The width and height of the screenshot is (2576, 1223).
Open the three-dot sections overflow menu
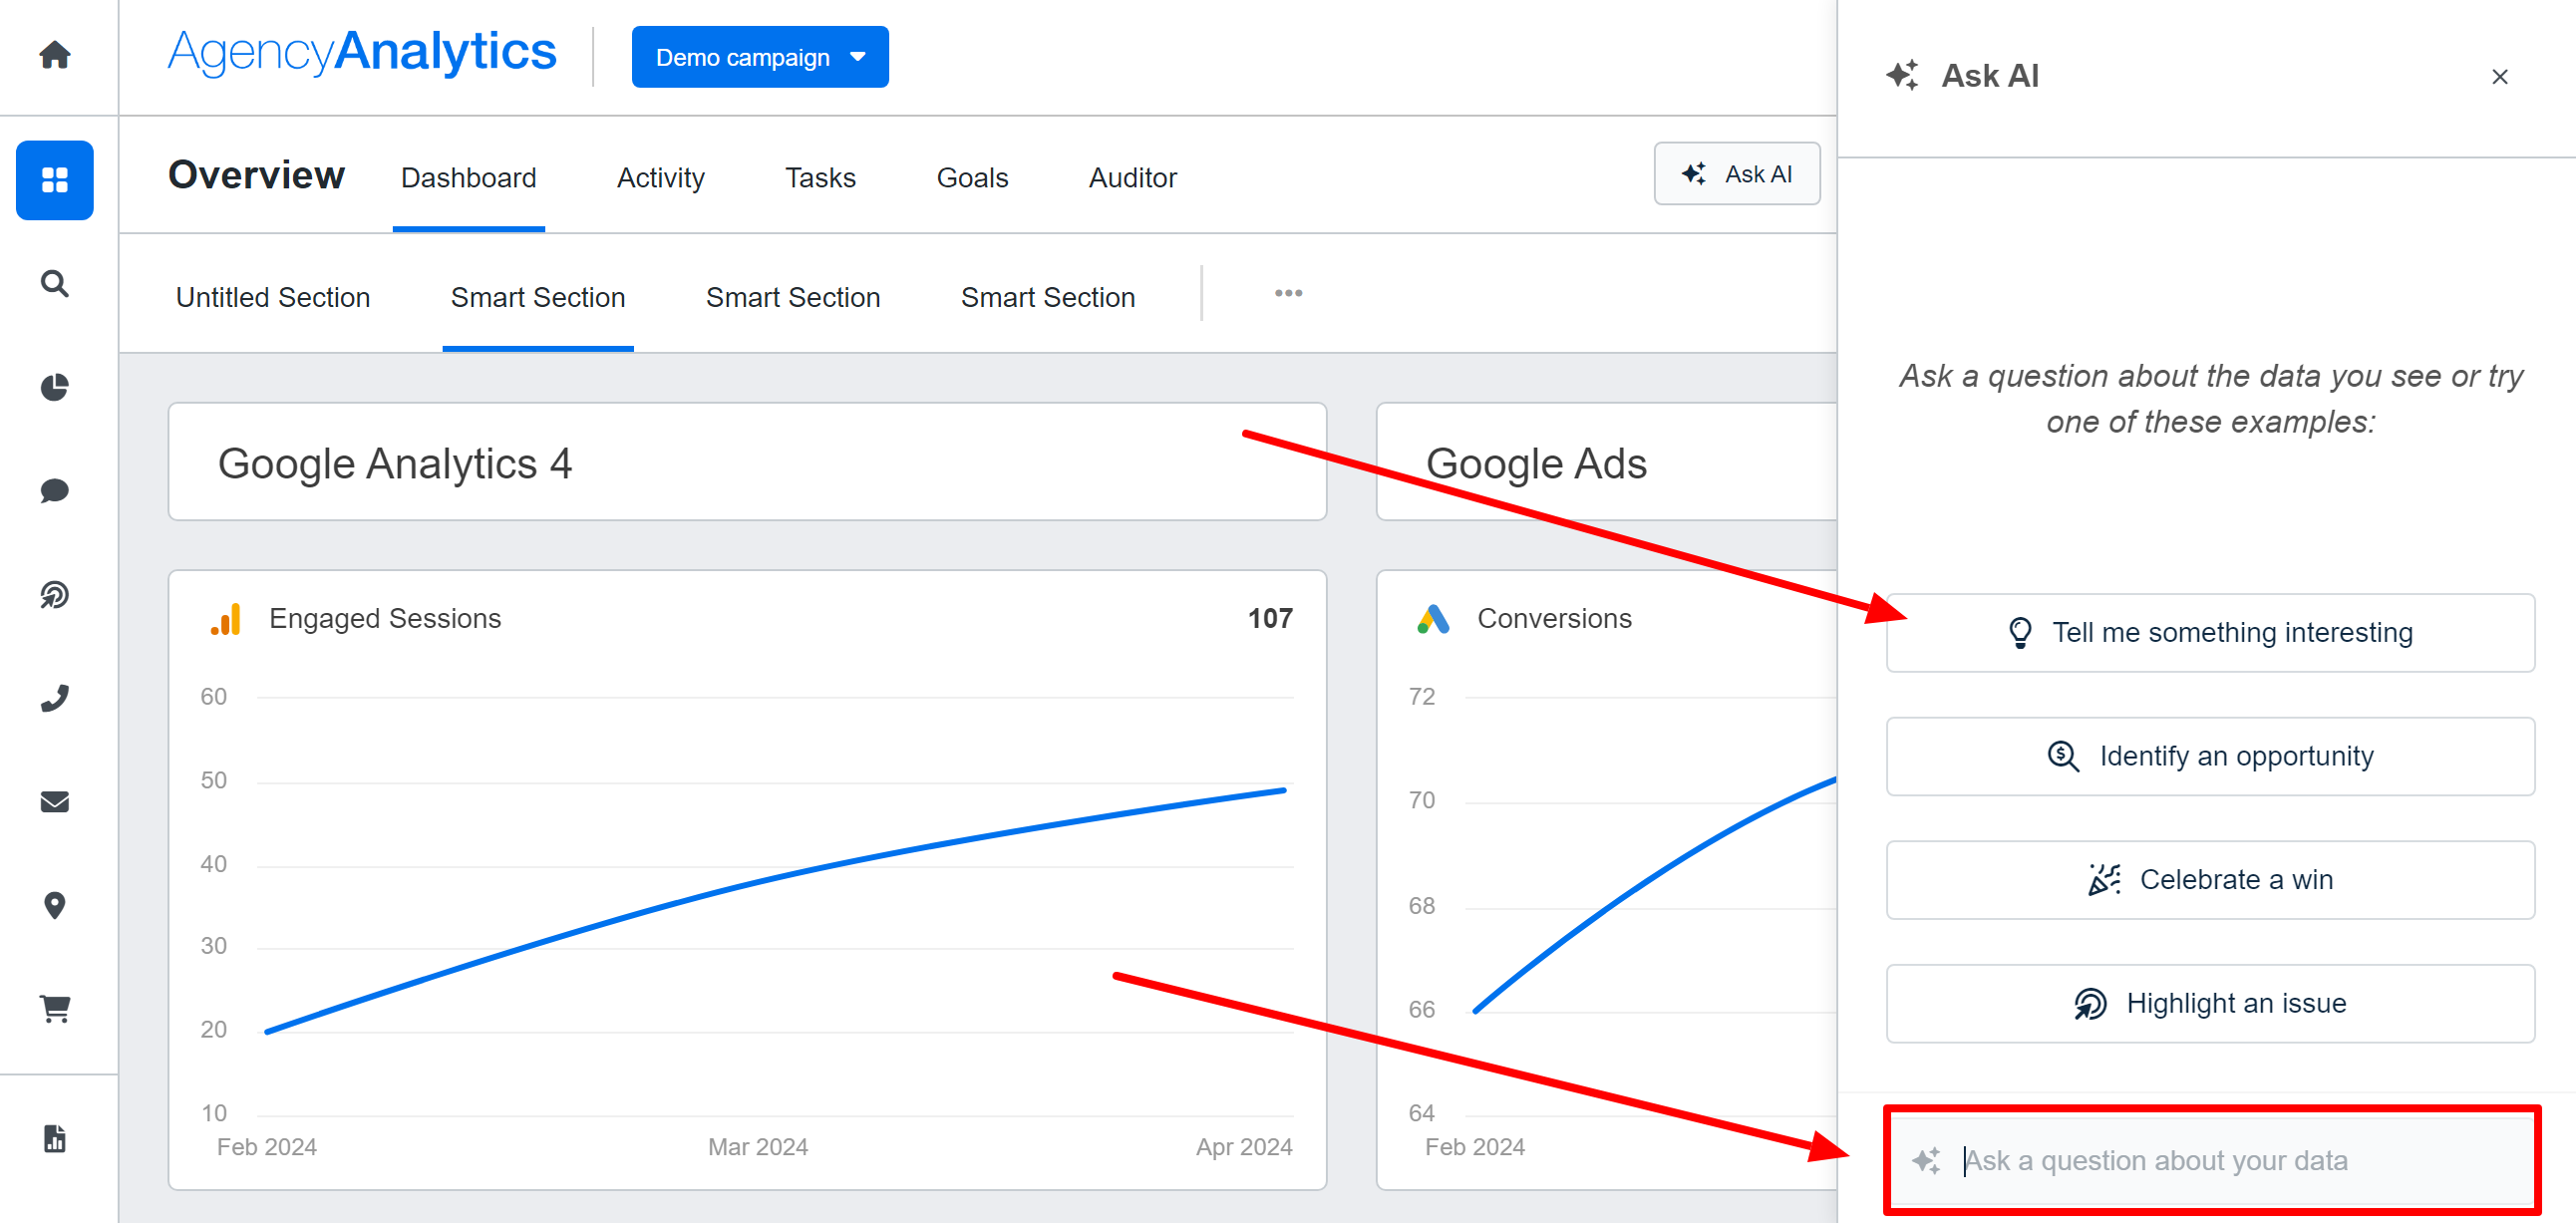click(1288, 293)
